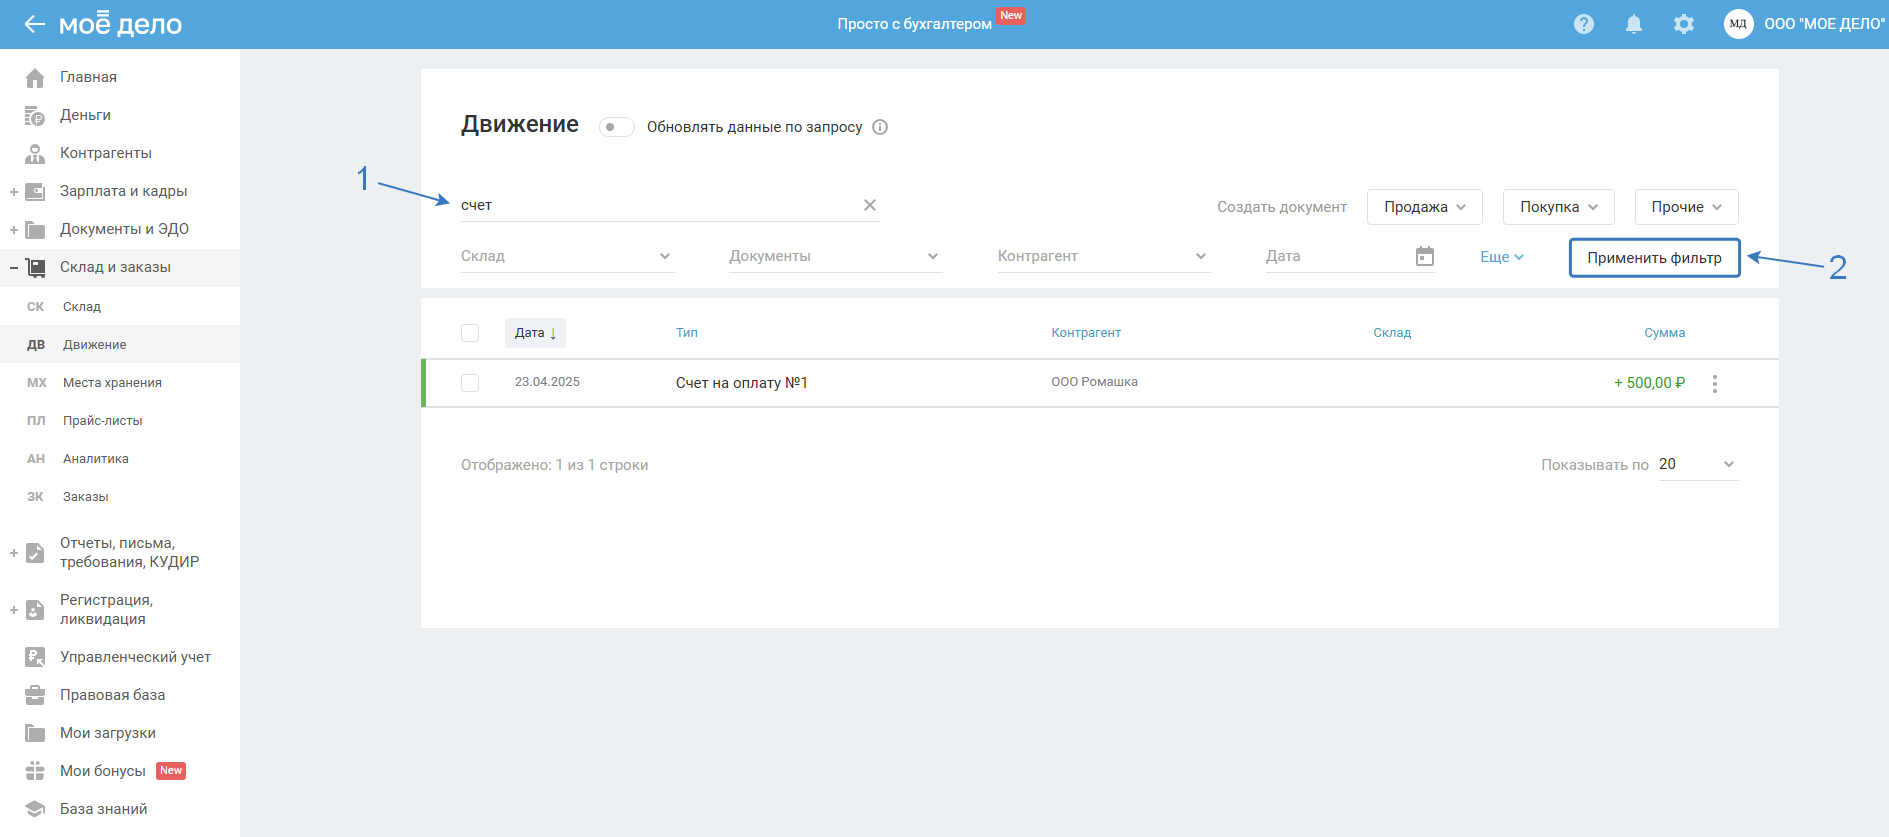Open the three-dot menu for Счет на оплату №1

click(1715, 383)
